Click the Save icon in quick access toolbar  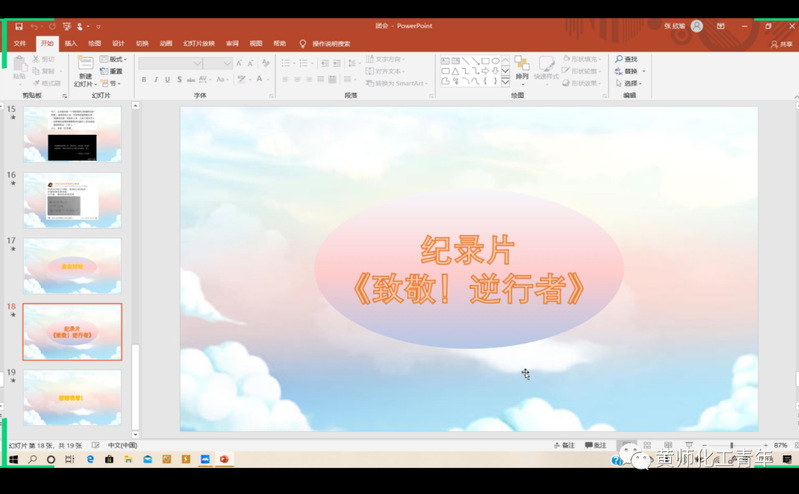point(18,27)
